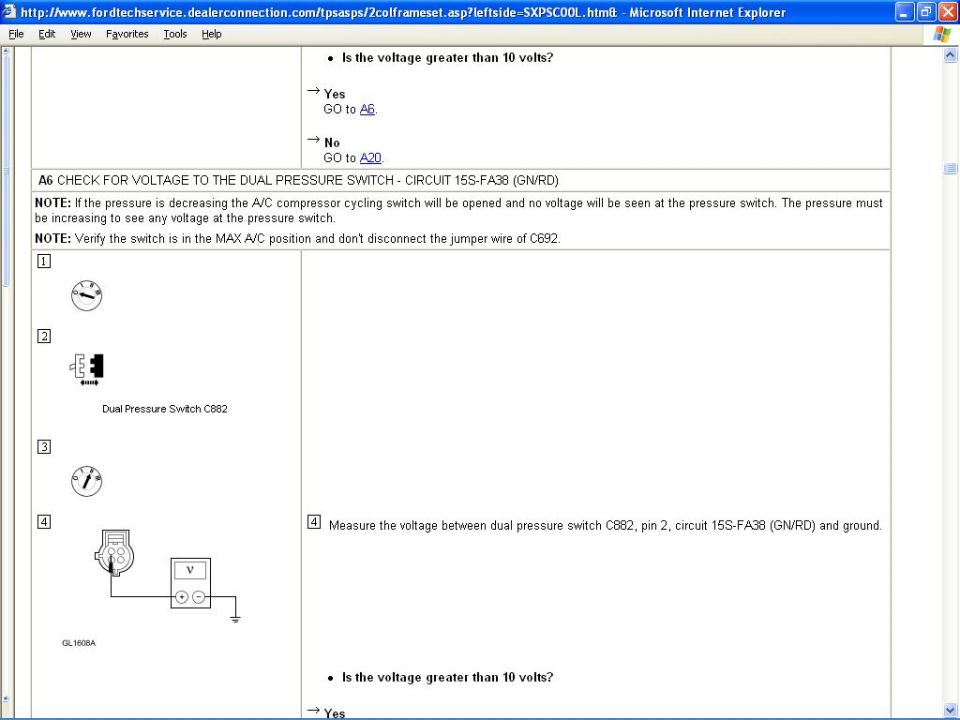Click the NOTE about pressure decreasing
Screen dimensions: 960x720
pos(459,210)
